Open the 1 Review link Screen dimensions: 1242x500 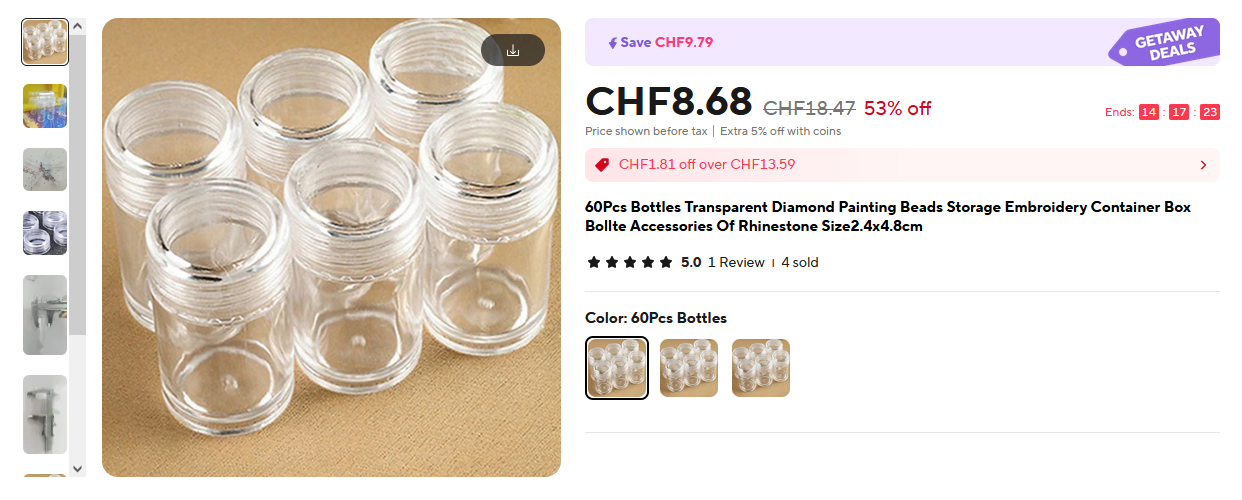pyautogui.click(x=736, y=263)
